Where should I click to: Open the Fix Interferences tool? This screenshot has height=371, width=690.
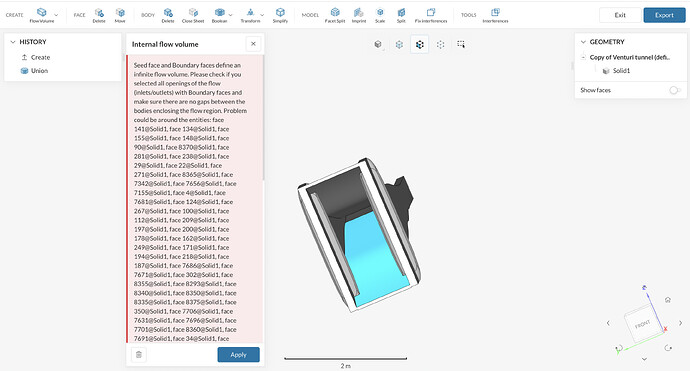click(431, 15)
